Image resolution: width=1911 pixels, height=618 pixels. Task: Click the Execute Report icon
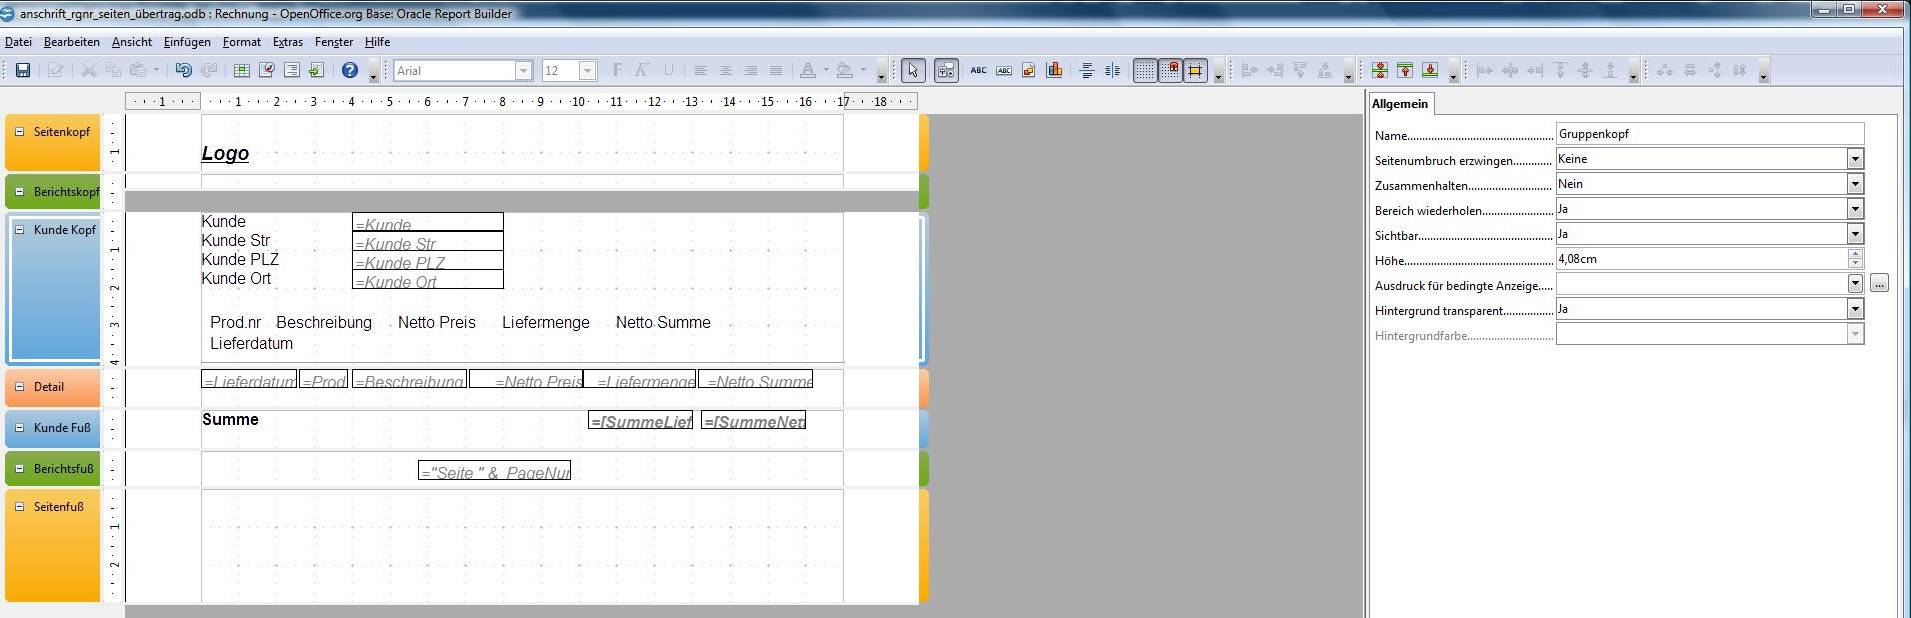click(x=316, y=70)
